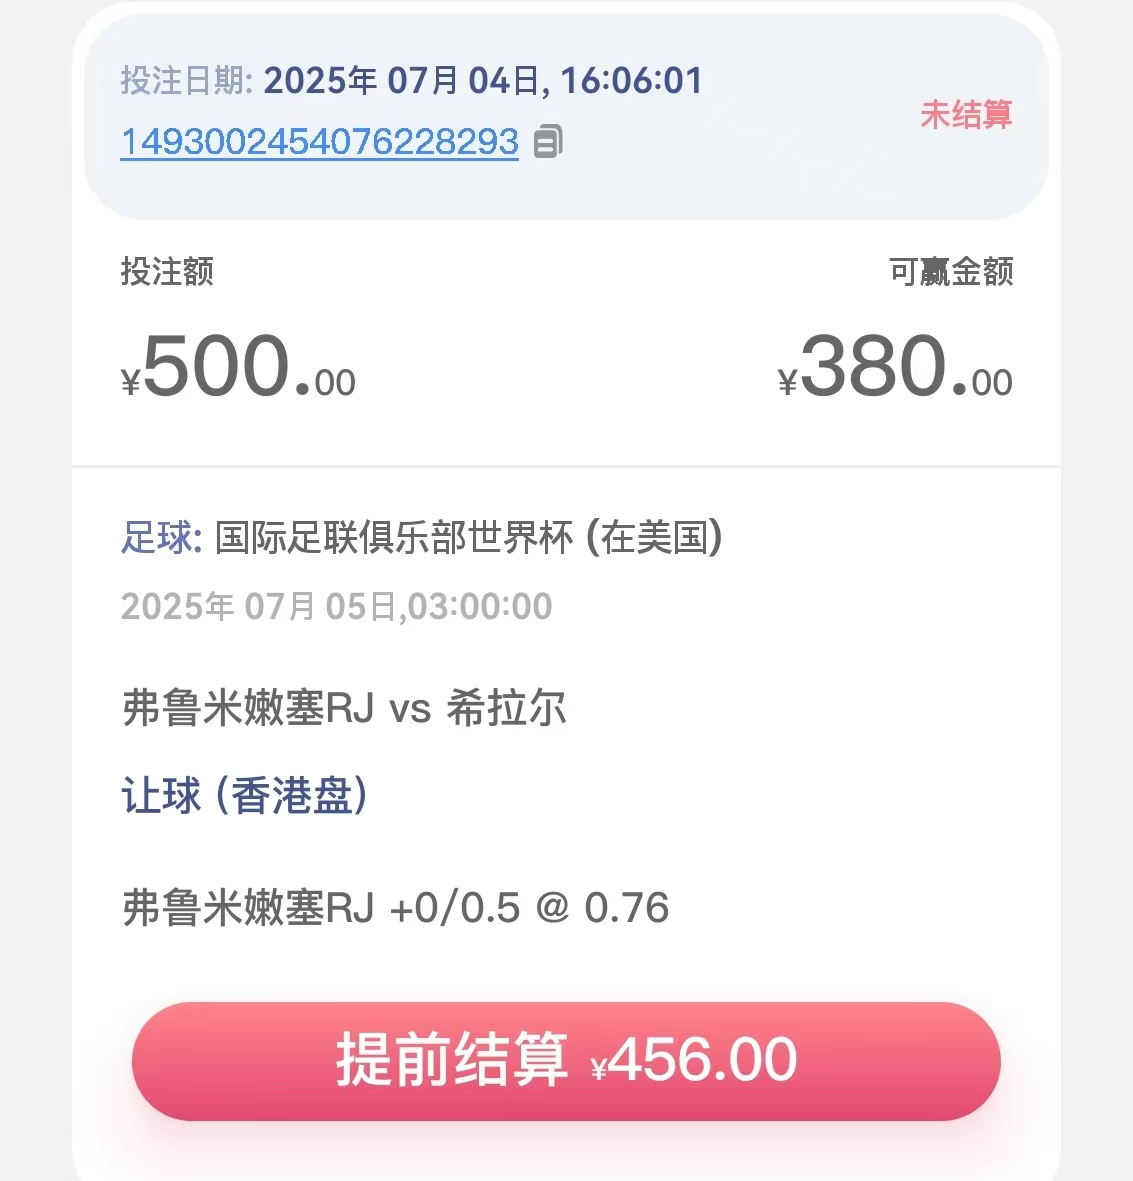Click the +0/0.5 handicap value
The height and width of the screenshot is (1181, 1133).
click(455, 908)
